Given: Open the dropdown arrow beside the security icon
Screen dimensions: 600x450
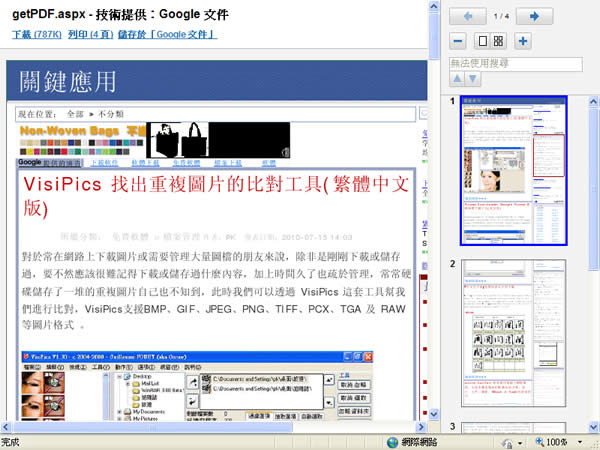Looking at the screenshot, I should coord(520,443).
